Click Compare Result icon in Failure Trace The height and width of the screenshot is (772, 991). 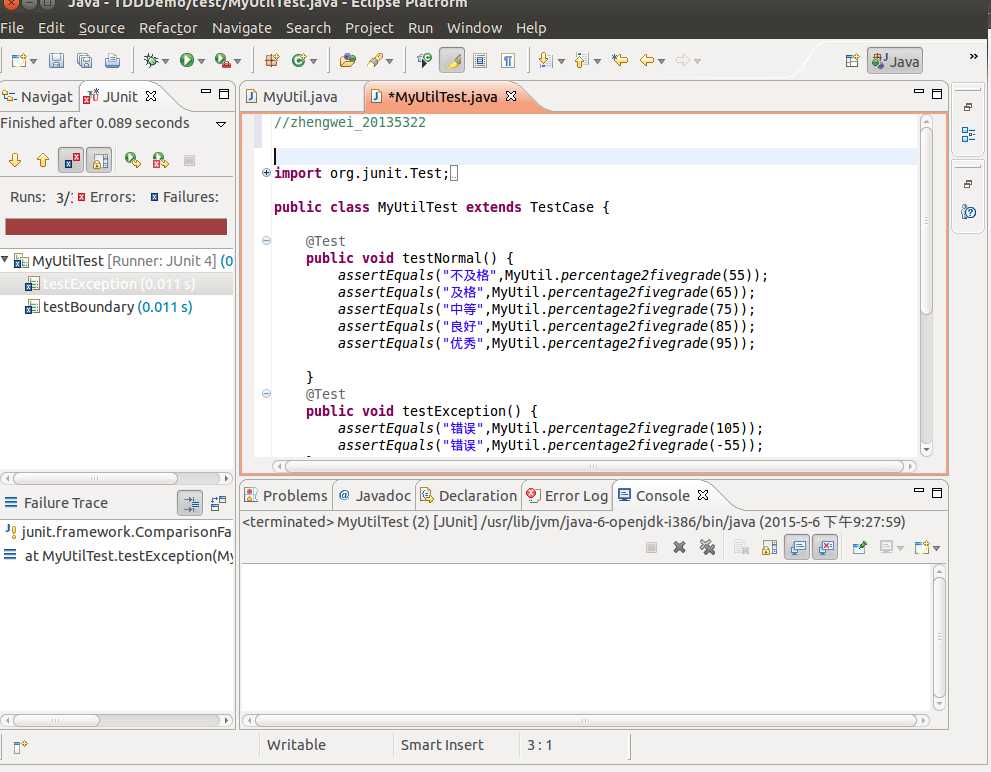click(218, 503)
